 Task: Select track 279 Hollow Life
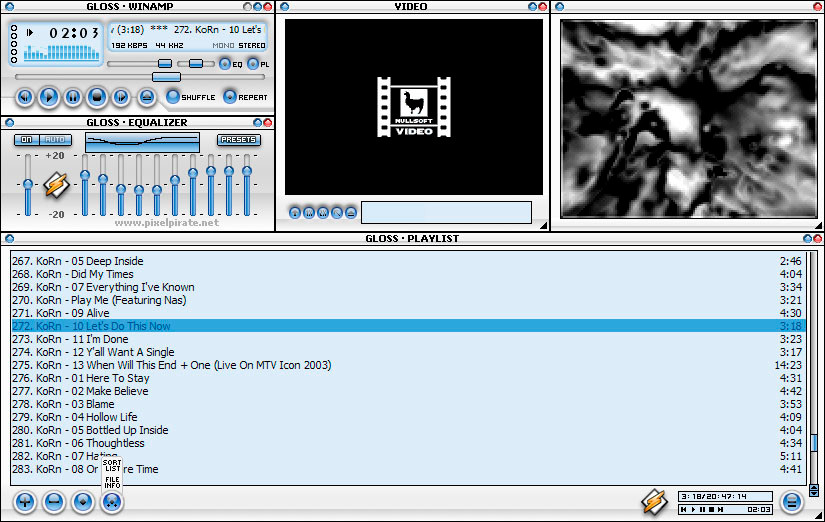tap(408, 417)
